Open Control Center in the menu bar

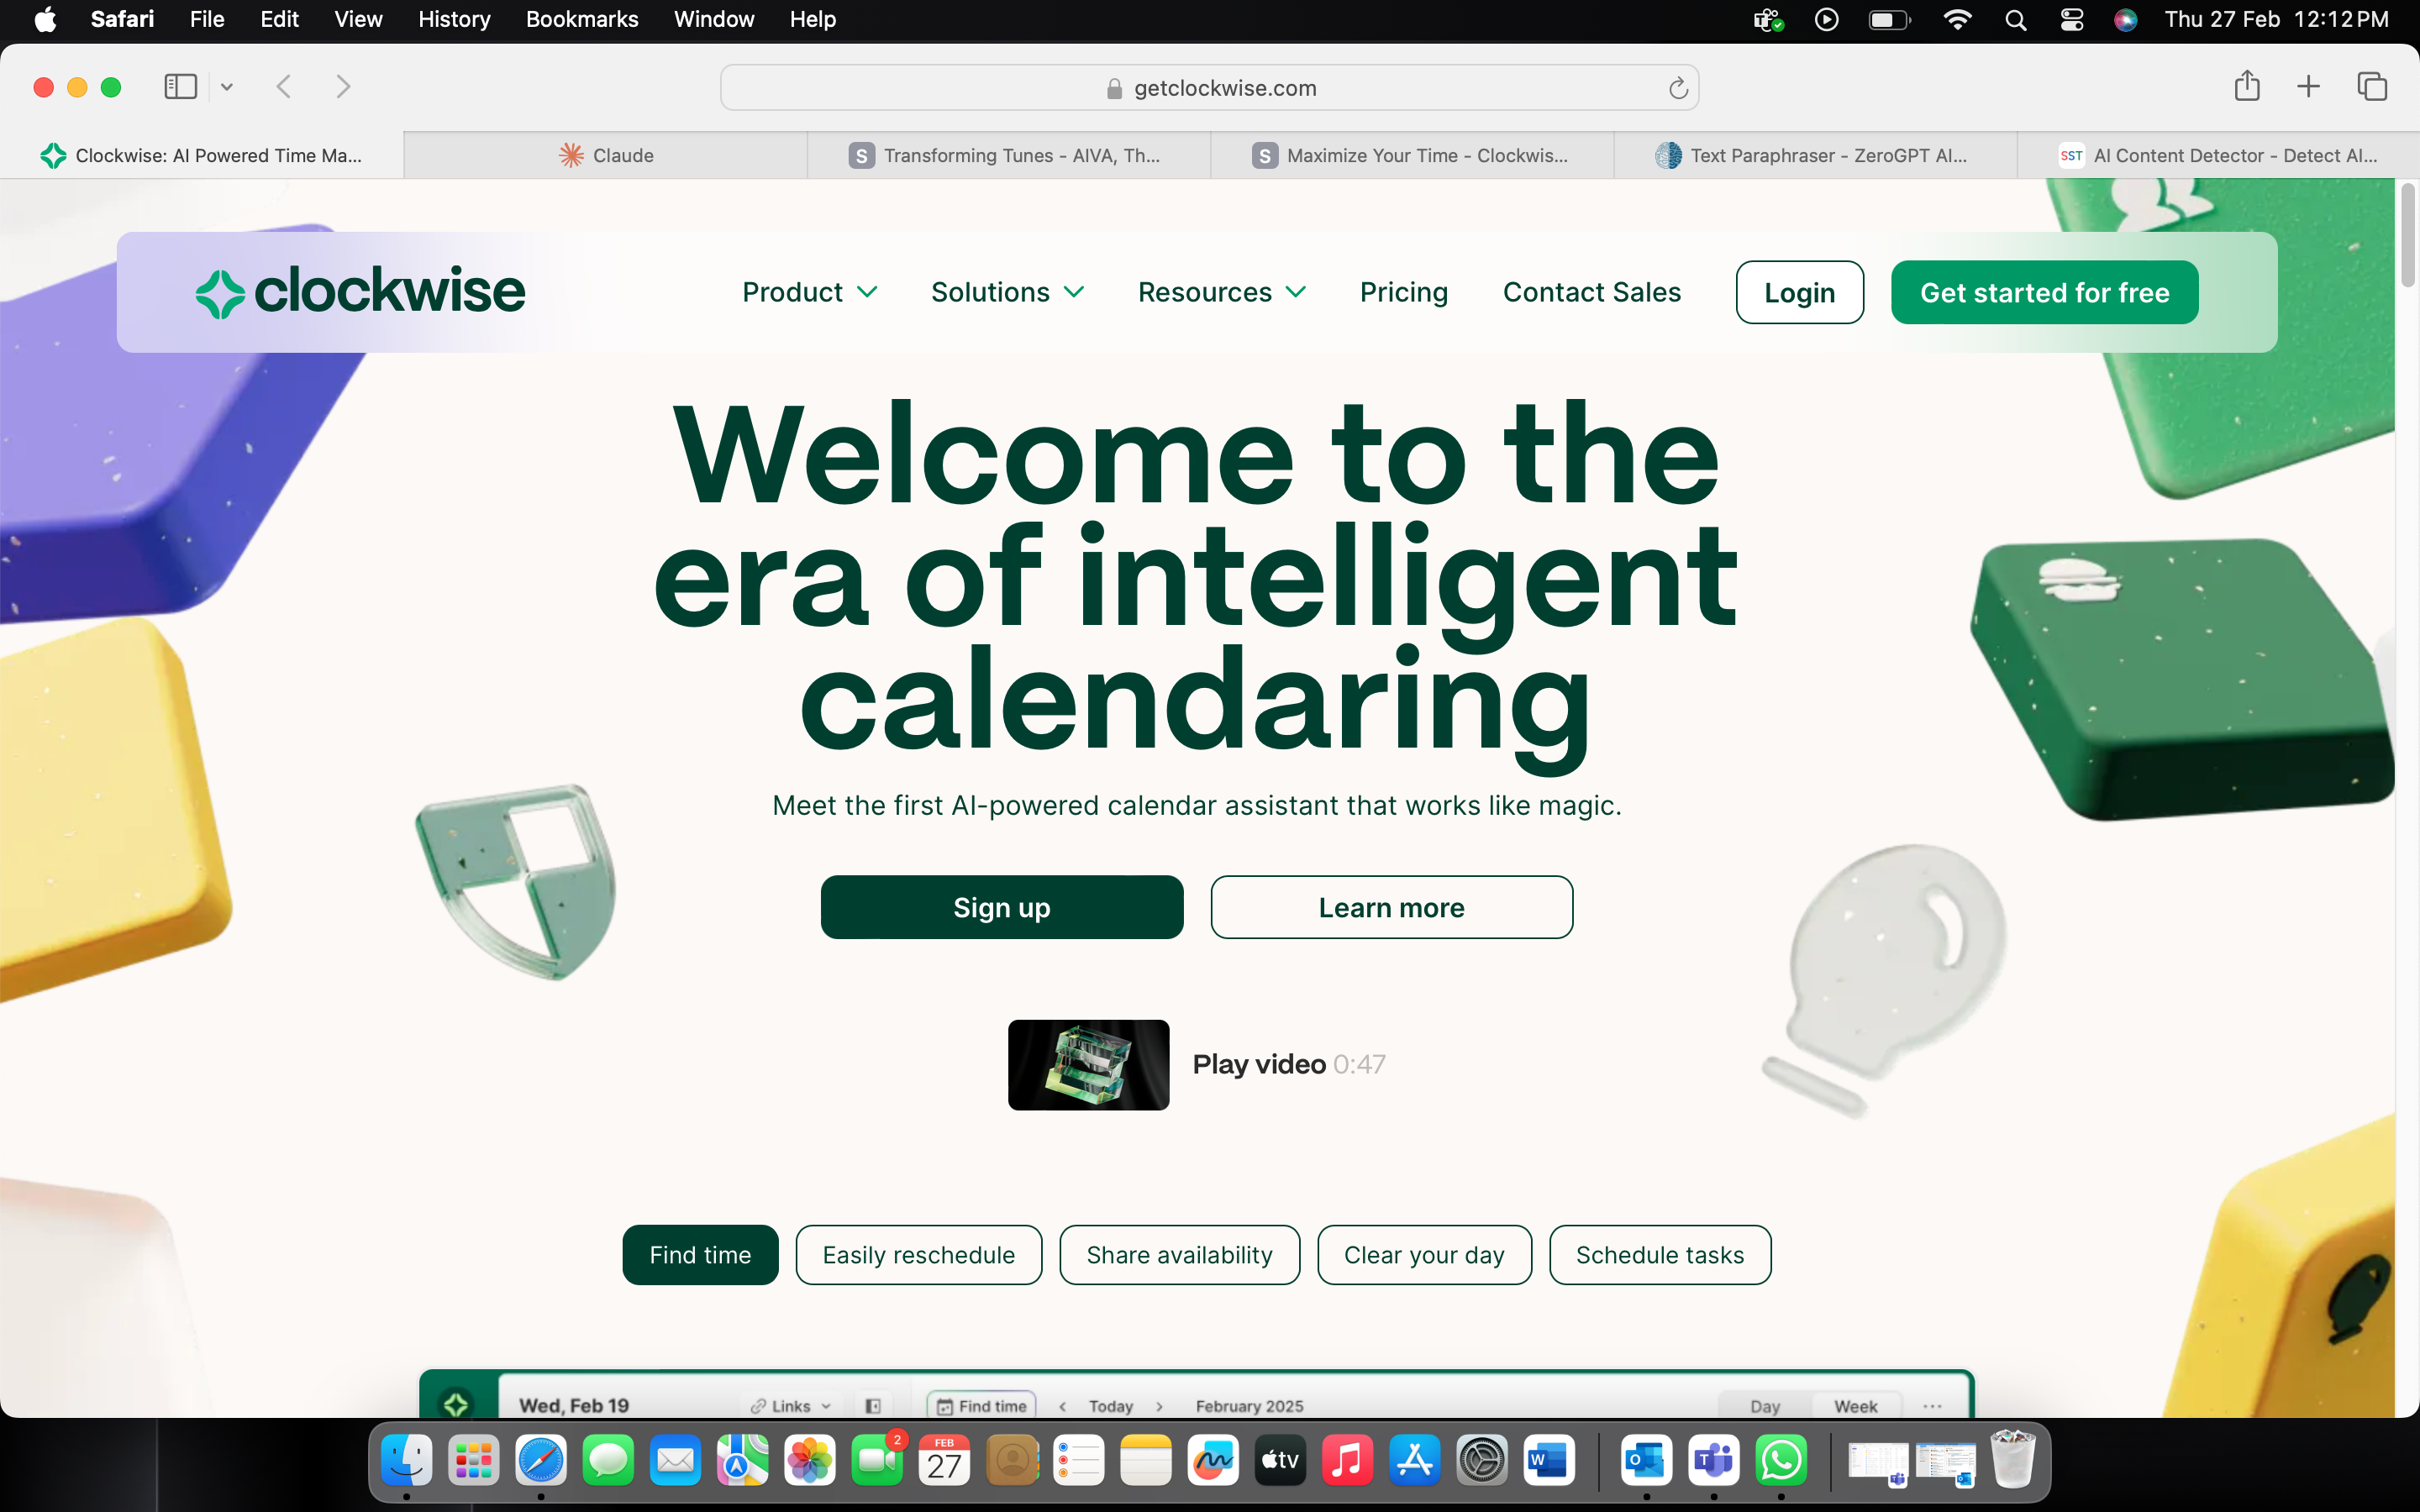point(2072,19)
